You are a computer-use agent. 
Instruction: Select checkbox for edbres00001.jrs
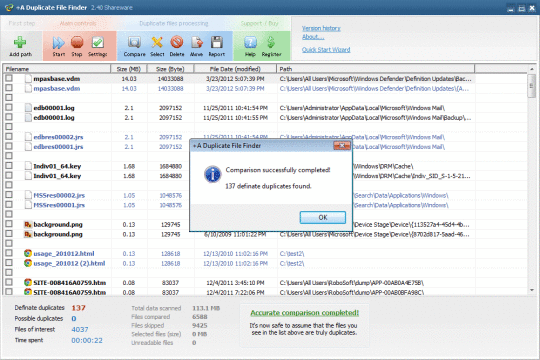point(9,146)
